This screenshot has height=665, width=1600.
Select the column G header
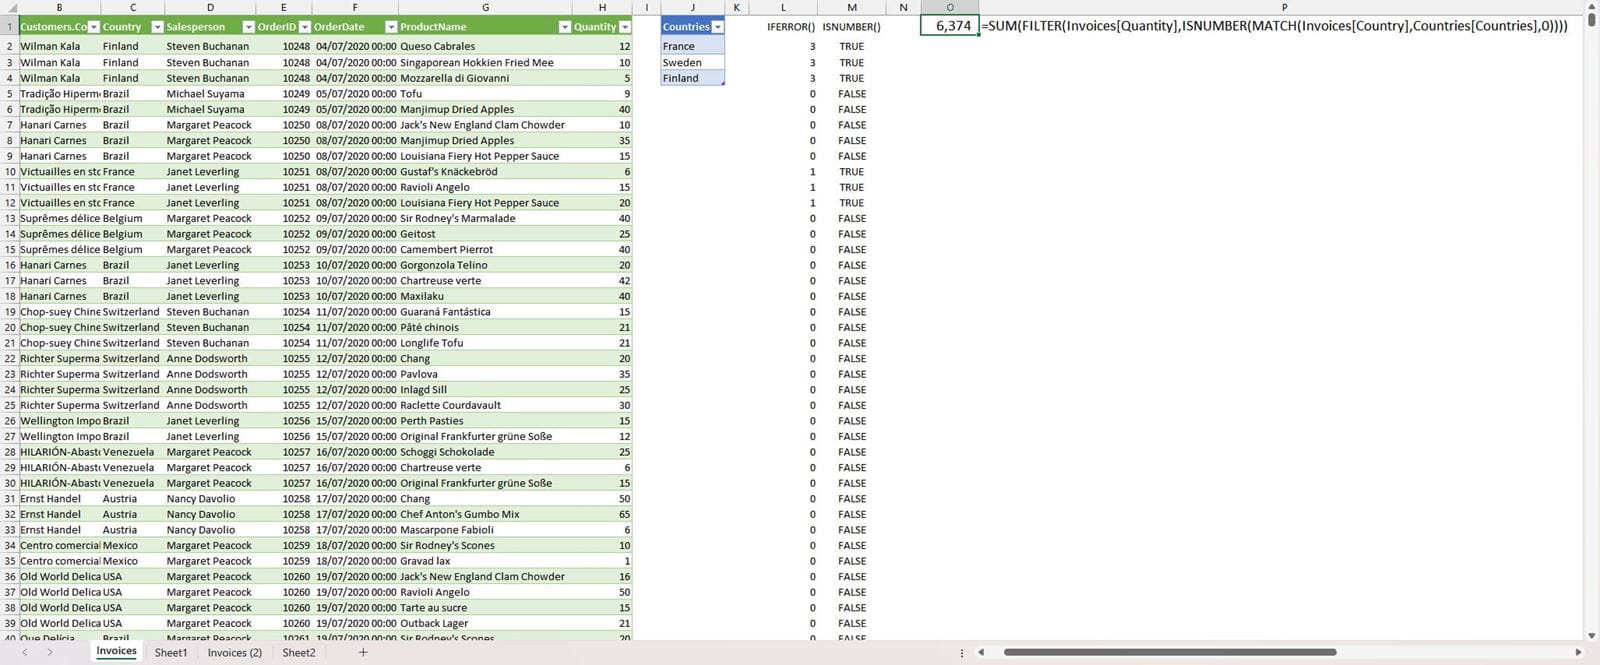coord(485,8)
